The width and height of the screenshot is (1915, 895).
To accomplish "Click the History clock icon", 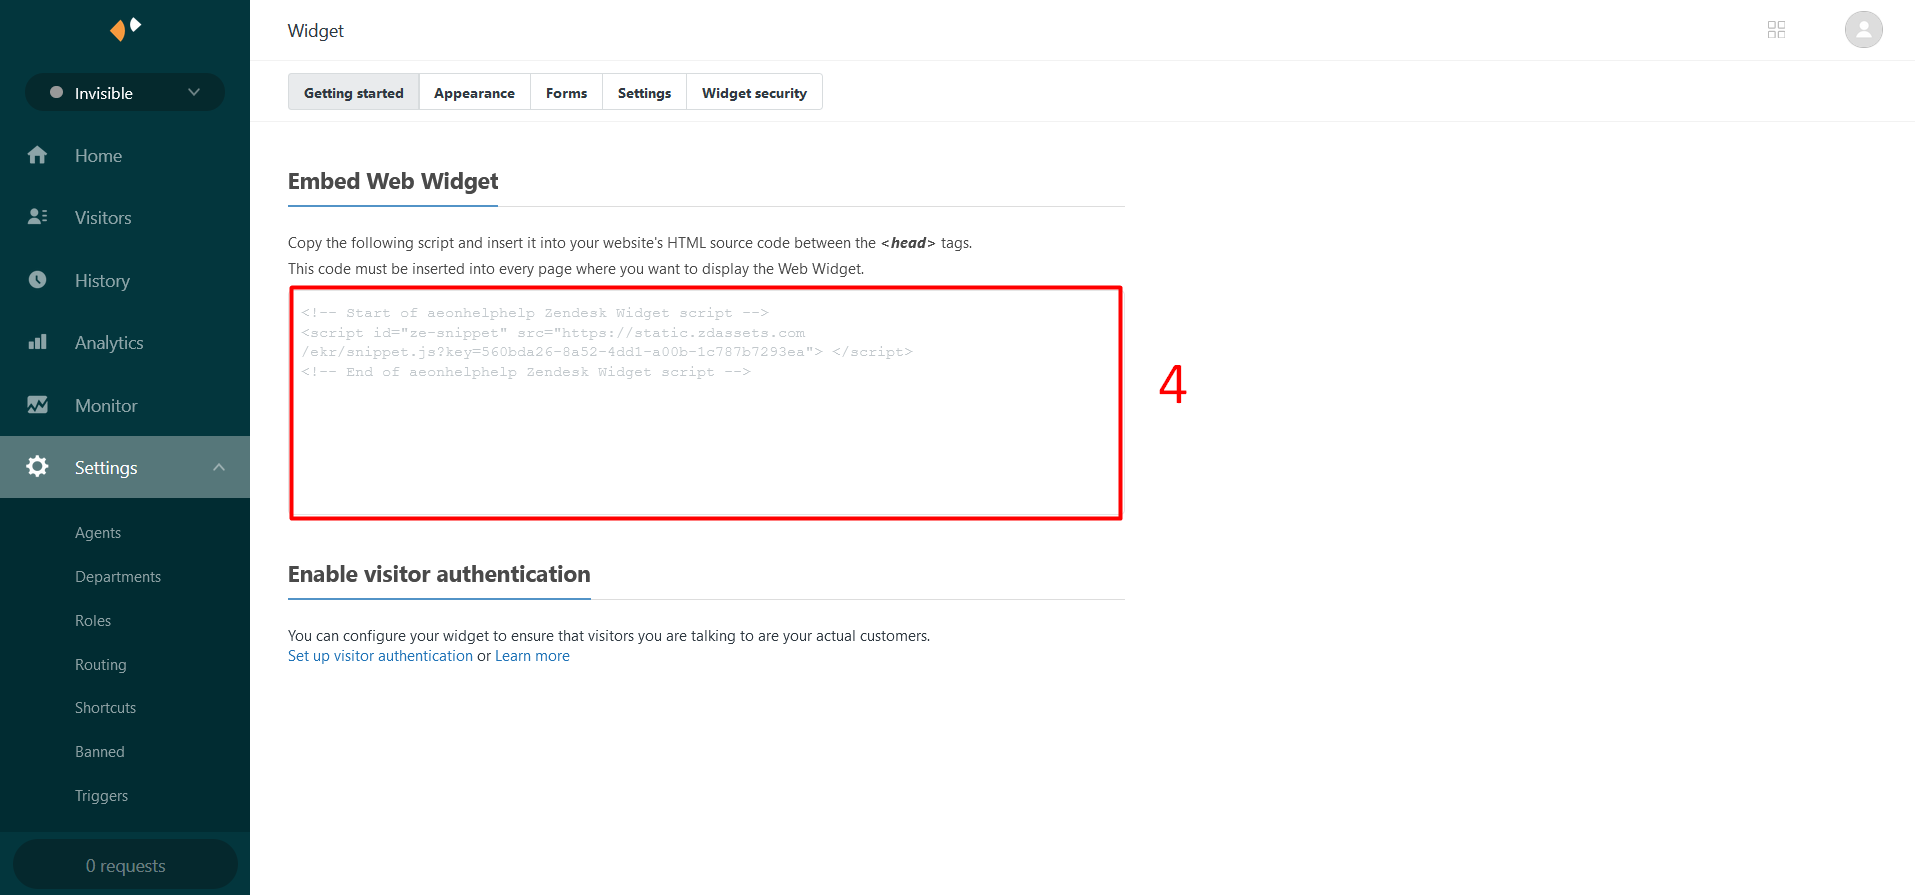I will tap(37, 280).
